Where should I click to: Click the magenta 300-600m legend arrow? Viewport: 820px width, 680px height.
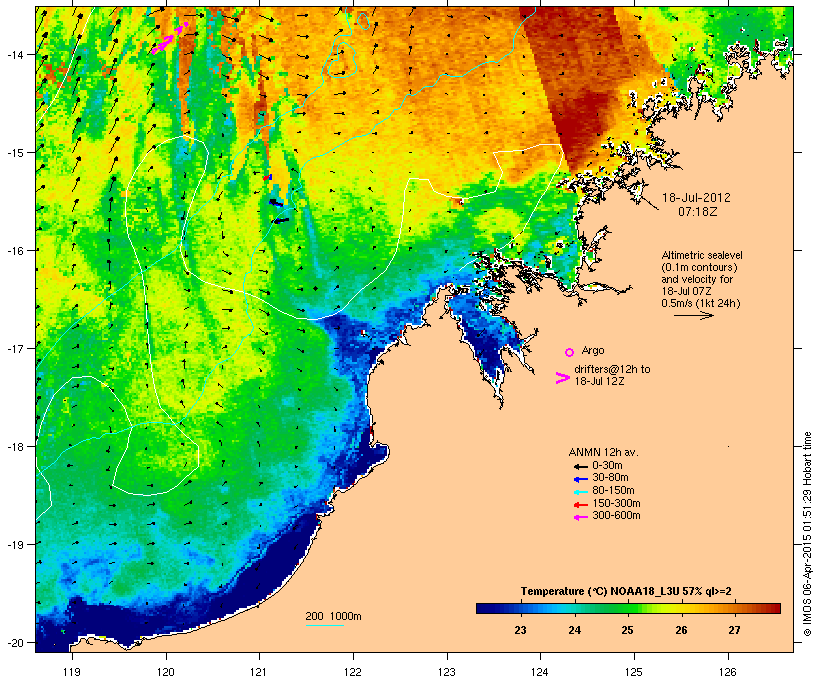coord(580,517)
